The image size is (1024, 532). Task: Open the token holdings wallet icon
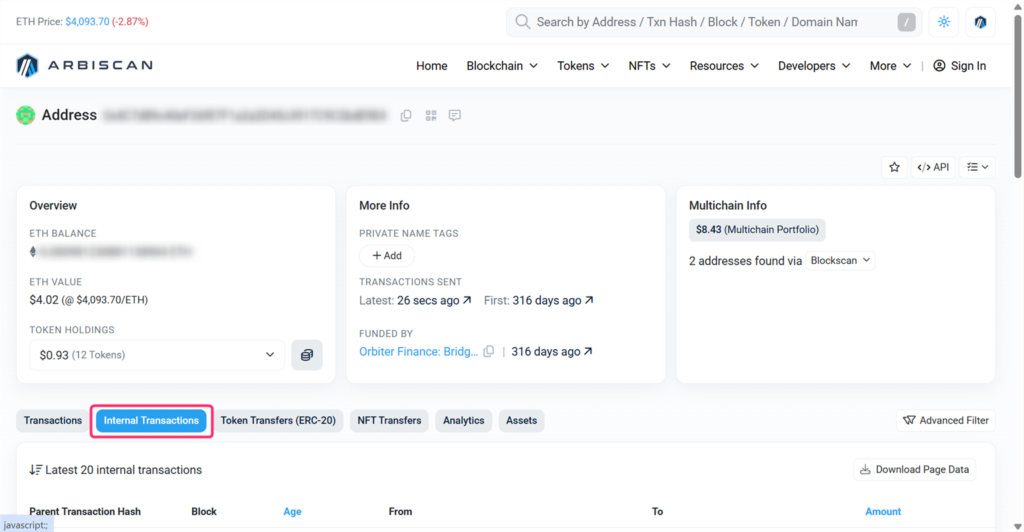coord(307,355)
